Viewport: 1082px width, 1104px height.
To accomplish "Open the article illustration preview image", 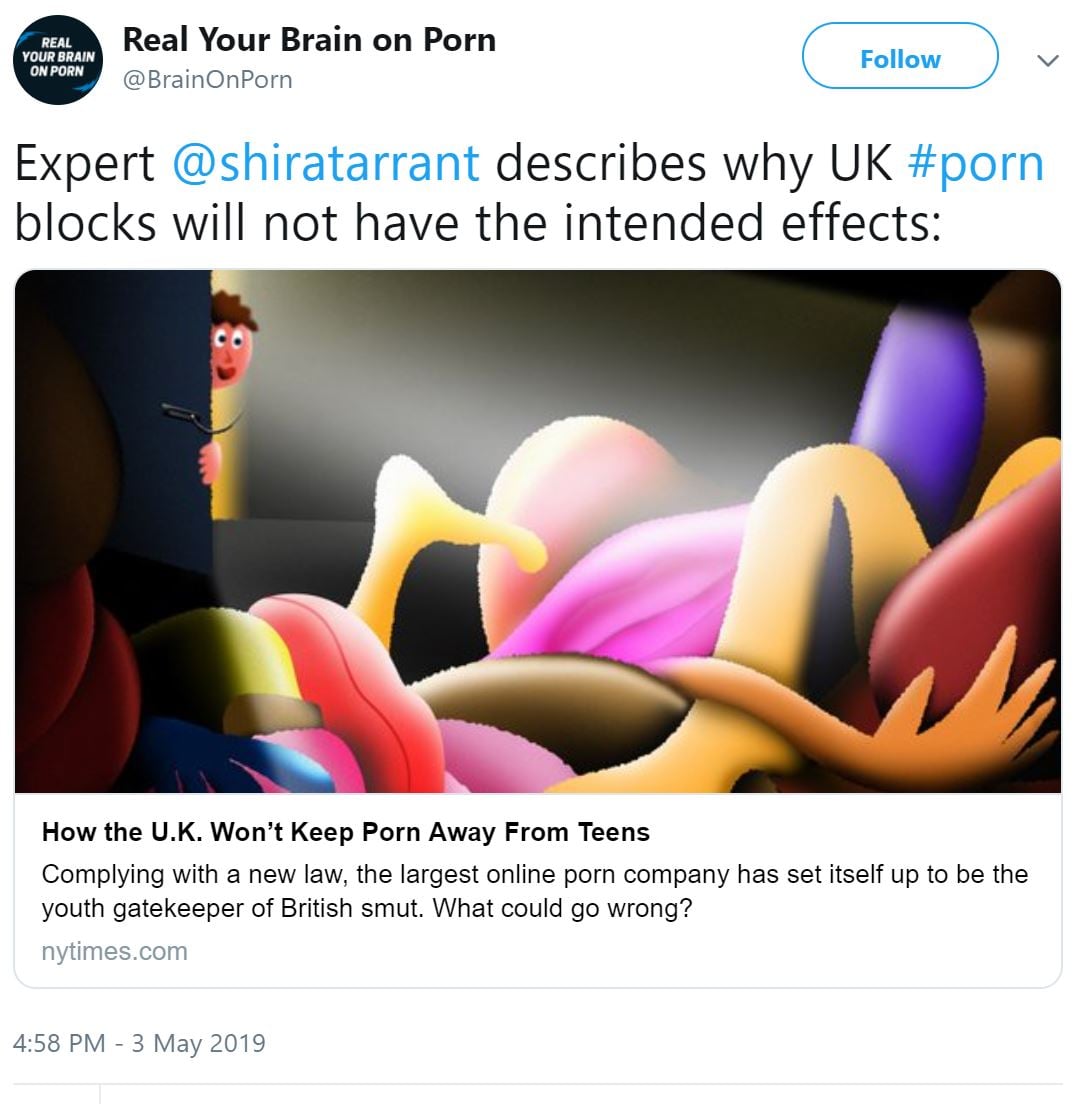I will [x=538, y=532].
